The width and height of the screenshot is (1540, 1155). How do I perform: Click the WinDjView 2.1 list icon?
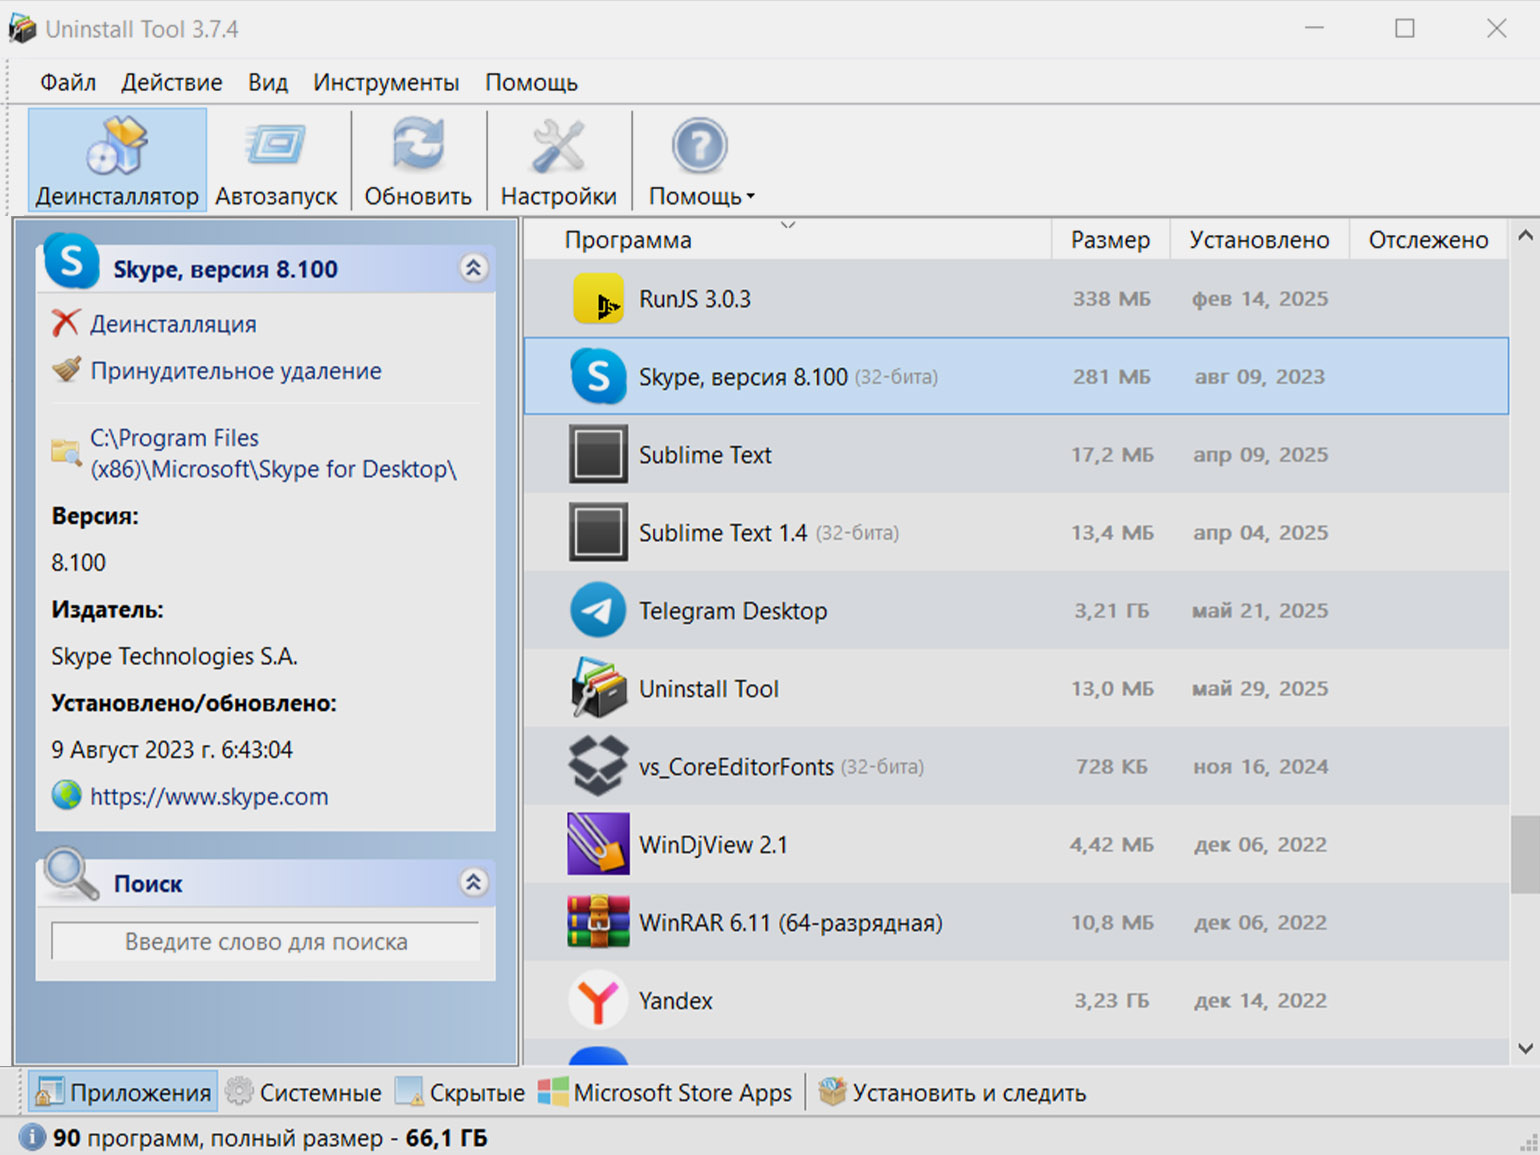pos(598,844)
